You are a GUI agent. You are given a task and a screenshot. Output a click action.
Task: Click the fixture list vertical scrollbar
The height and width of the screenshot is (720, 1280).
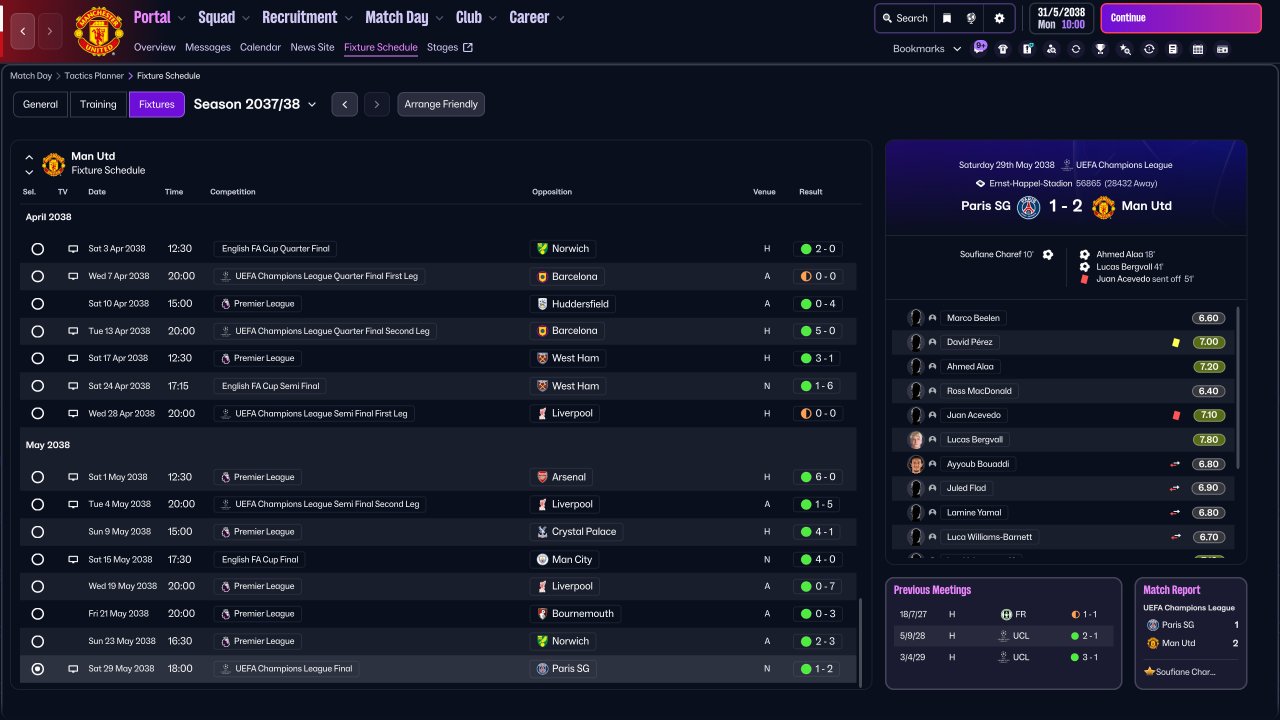pyautogui.click(x=860, y=642)
